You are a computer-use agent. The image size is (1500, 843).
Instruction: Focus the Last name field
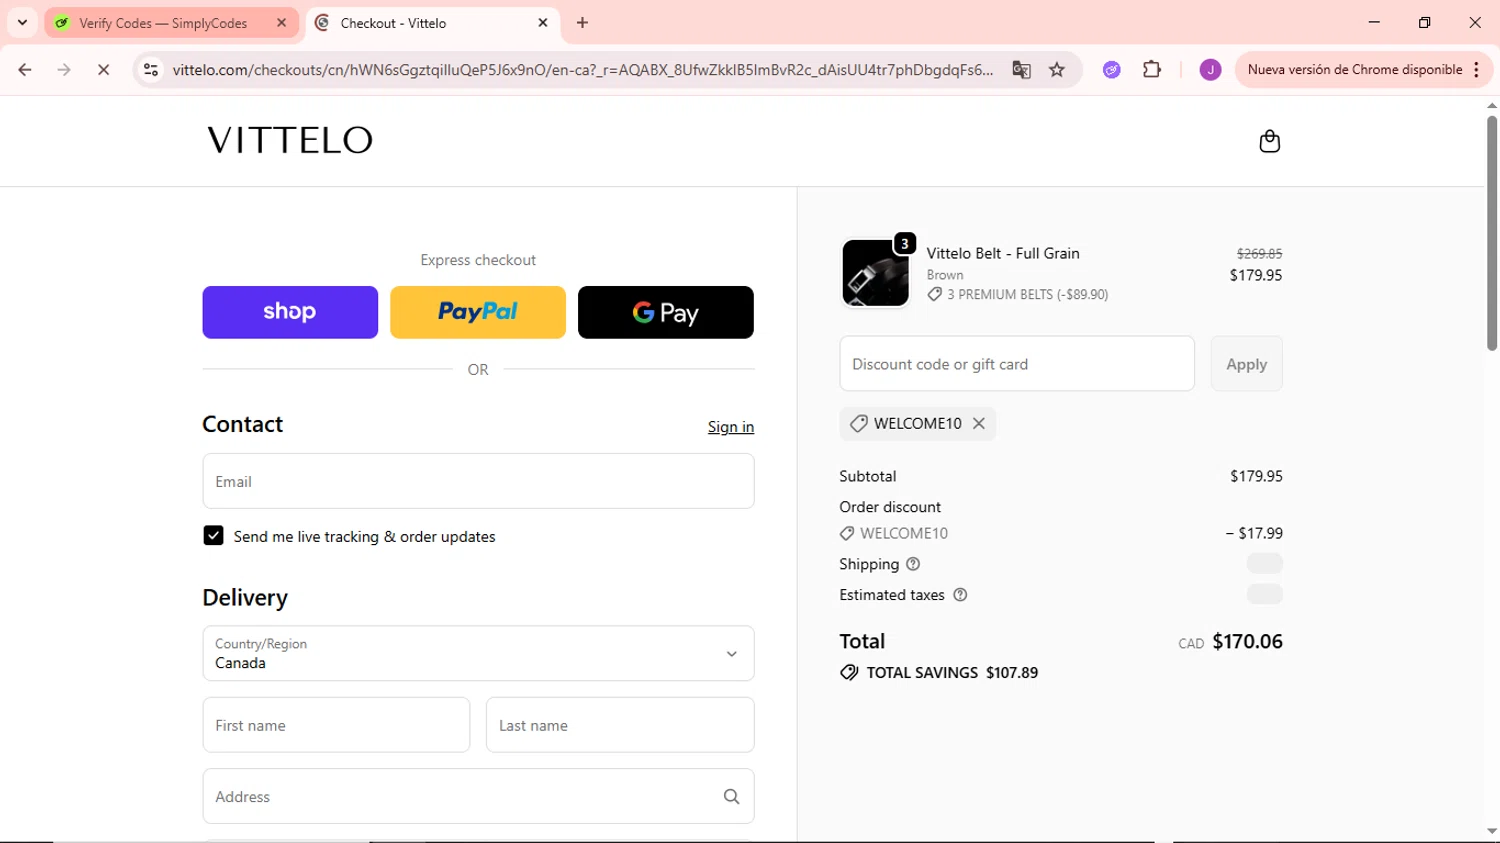620,725
